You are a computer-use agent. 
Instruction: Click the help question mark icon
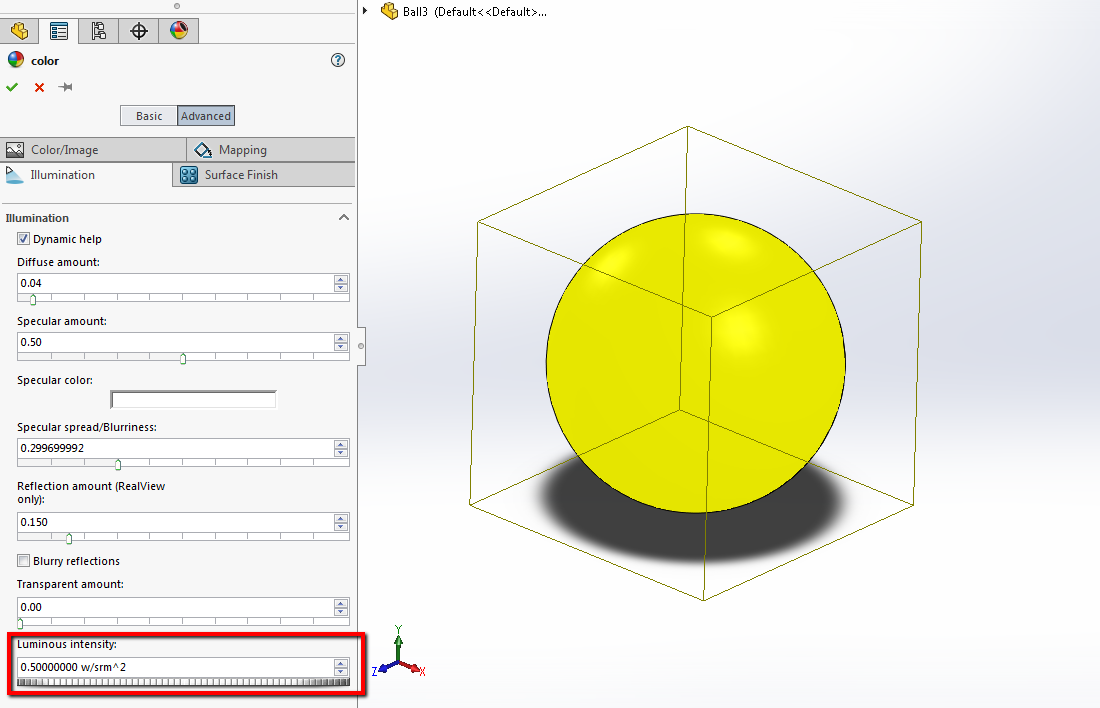point(338,60)
